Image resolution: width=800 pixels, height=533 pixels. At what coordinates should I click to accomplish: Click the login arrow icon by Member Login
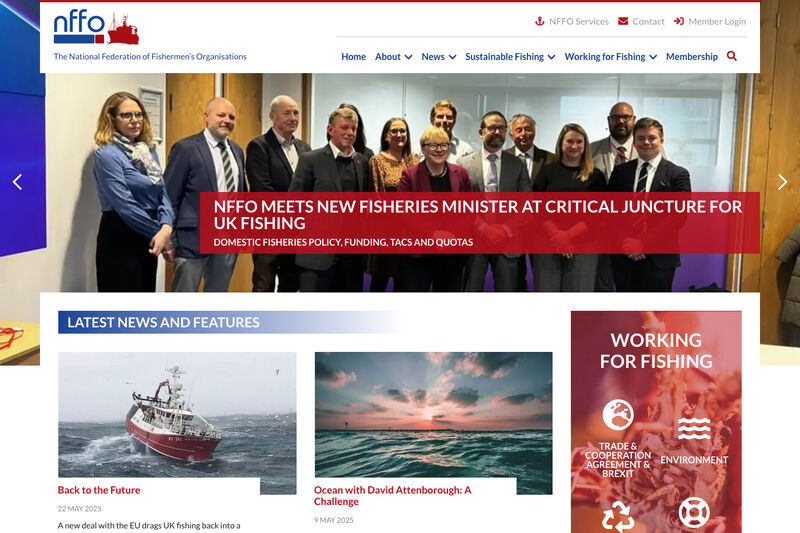pyautogui.click(x=679, y=21)
